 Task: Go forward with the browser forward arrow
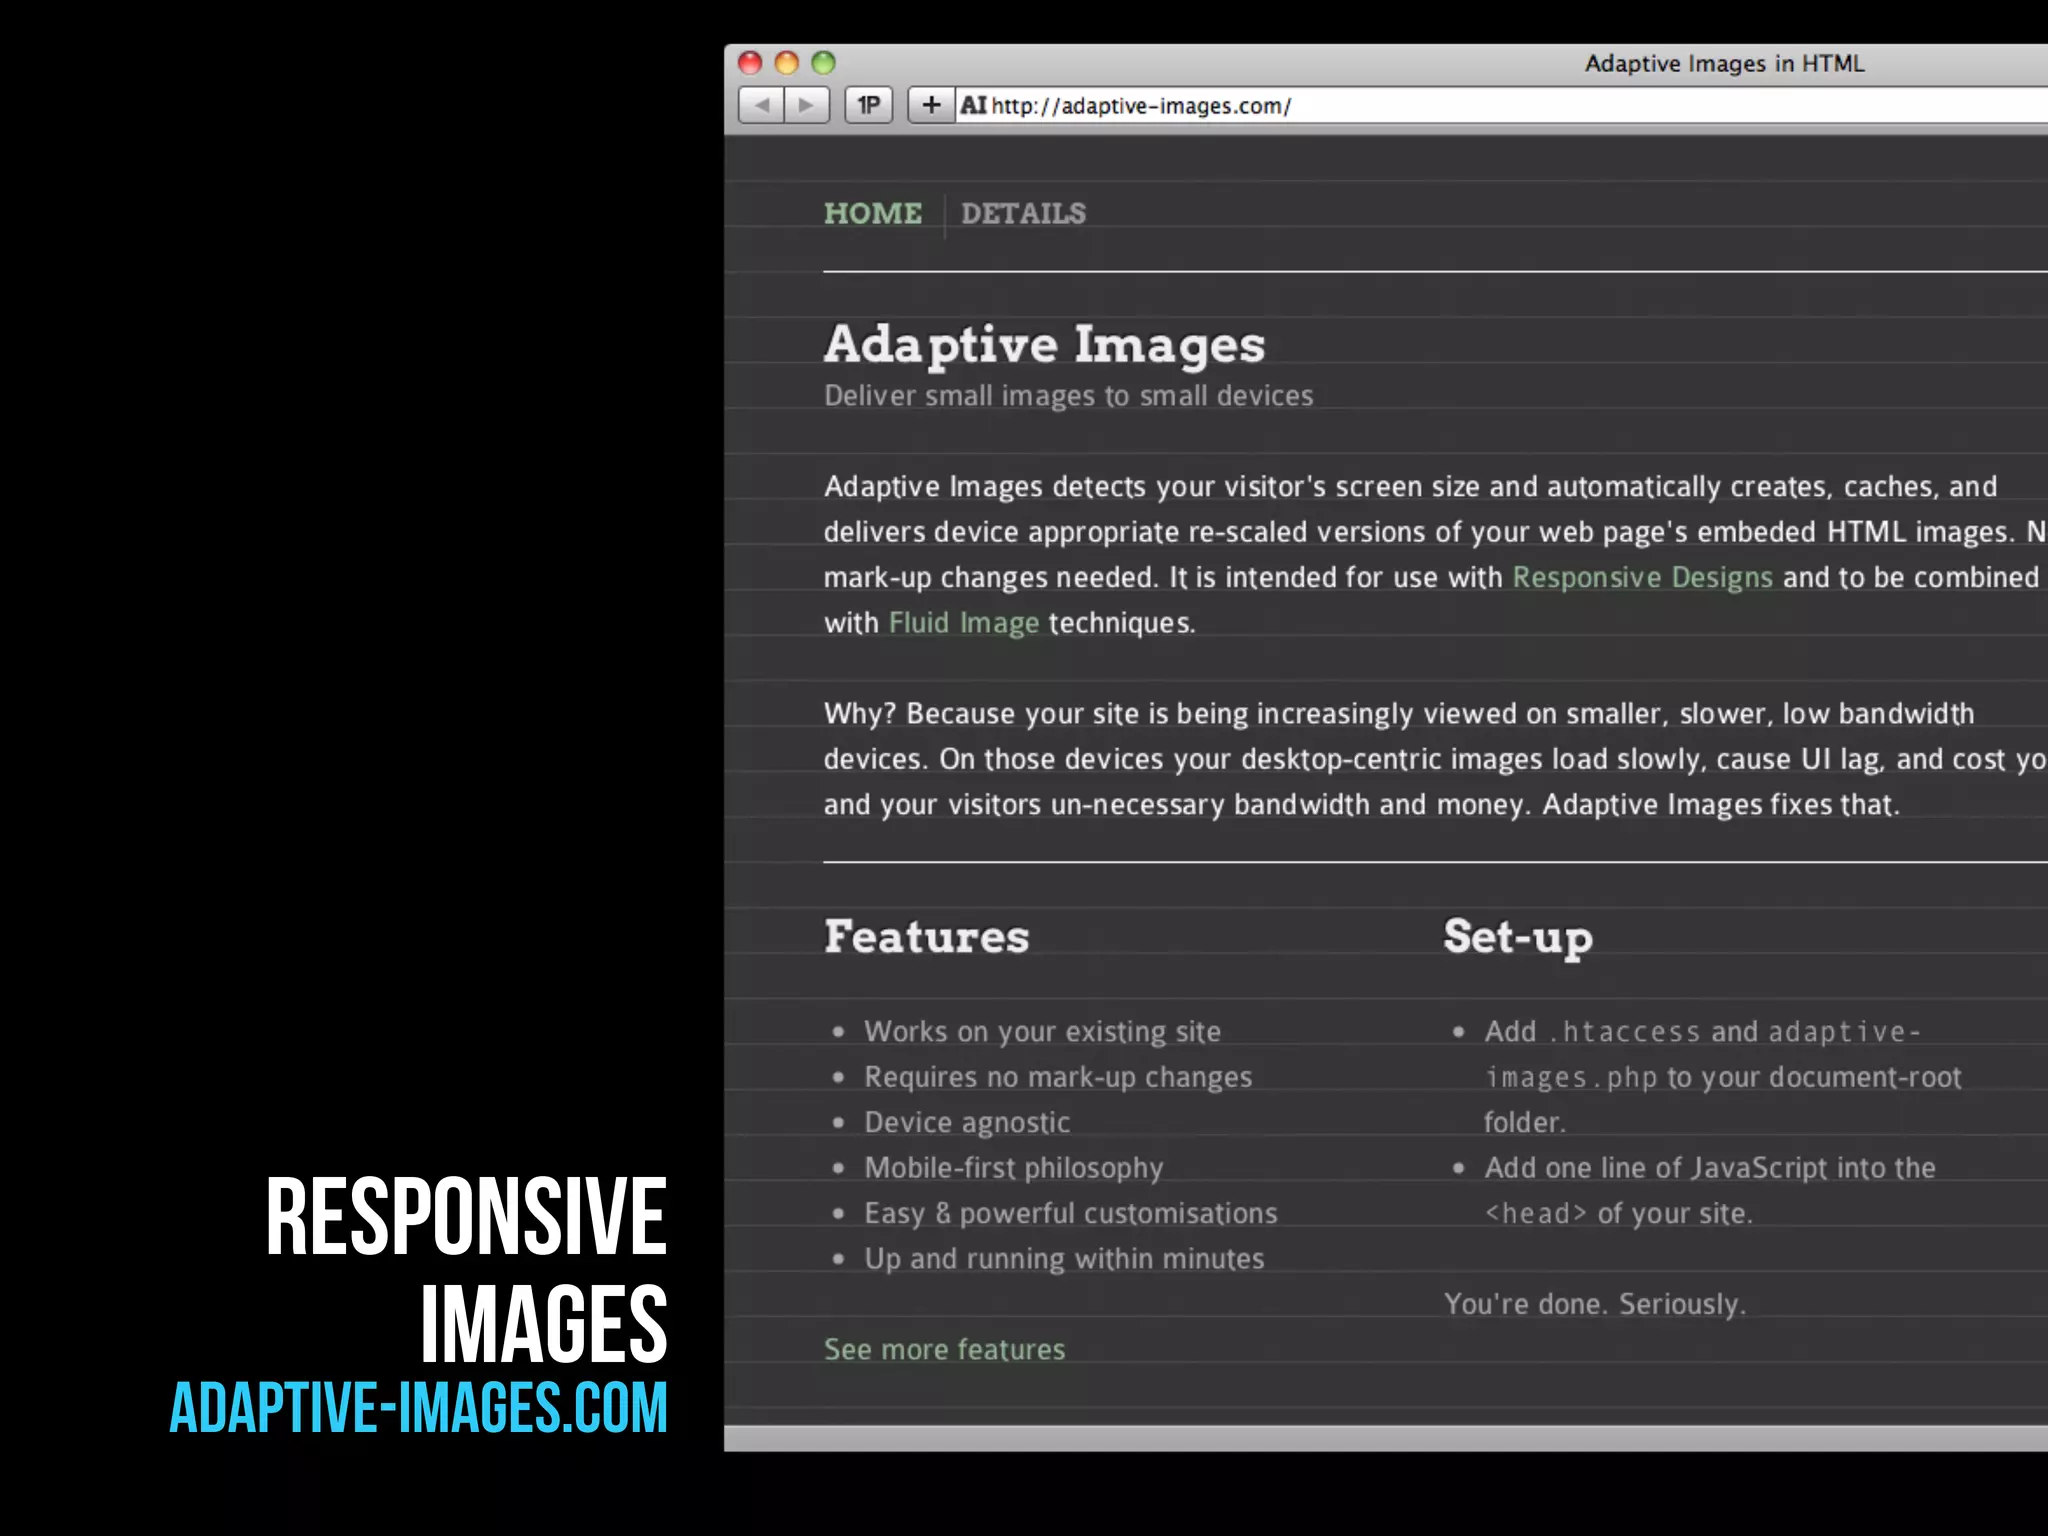coord(807,105)
